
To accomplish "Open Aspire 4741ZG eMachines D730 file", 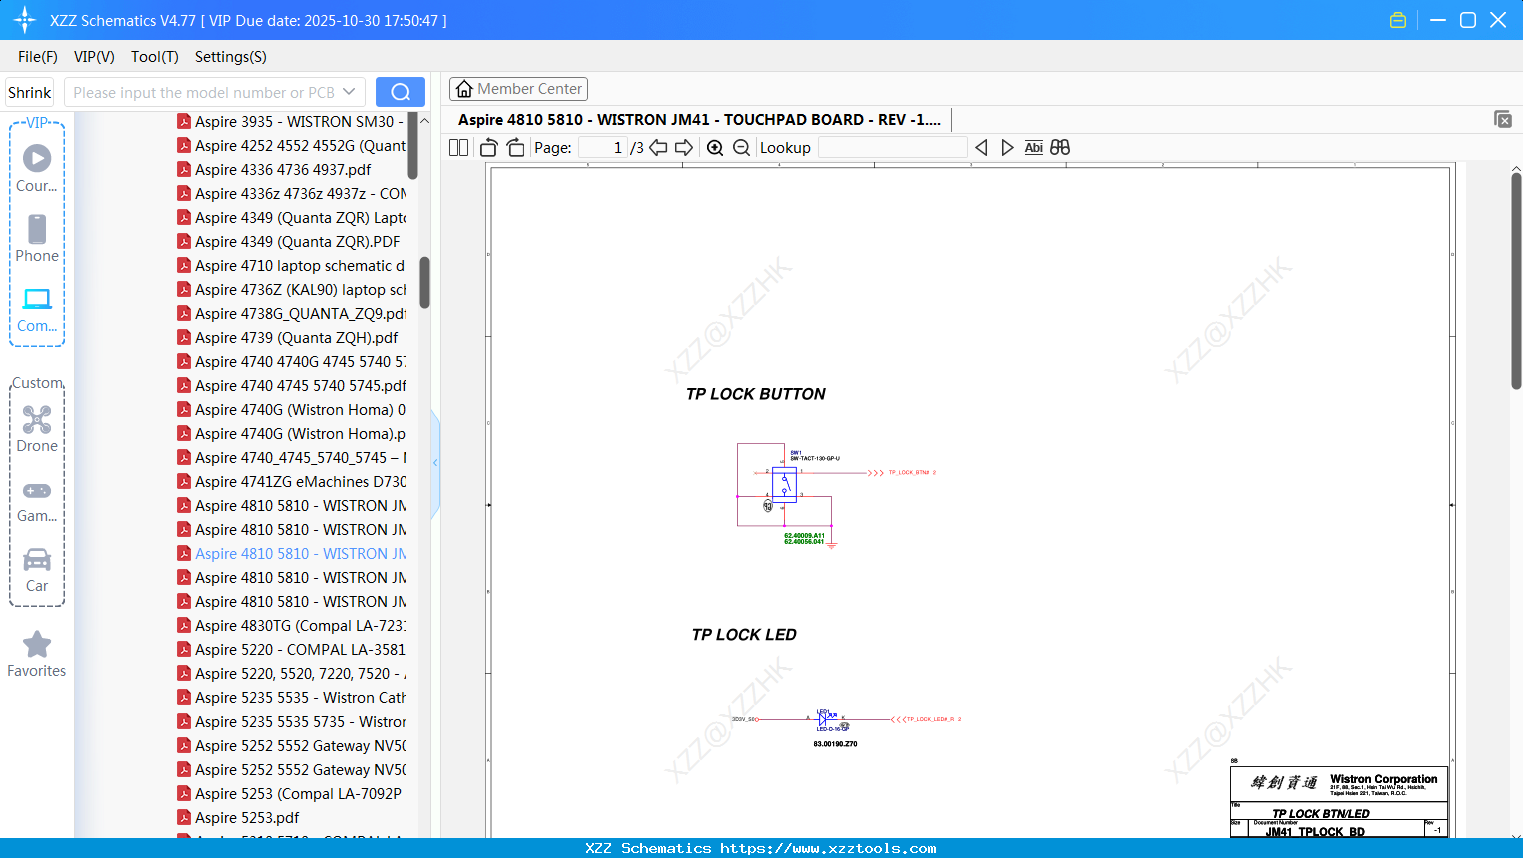I will [x=291, y=482].
